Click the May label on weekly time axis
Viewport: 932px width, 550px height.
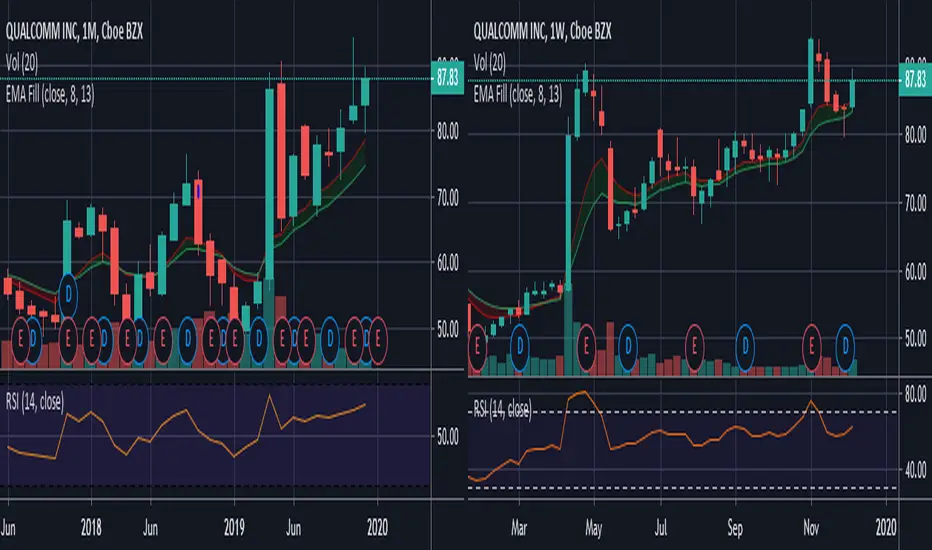point(594,528)
